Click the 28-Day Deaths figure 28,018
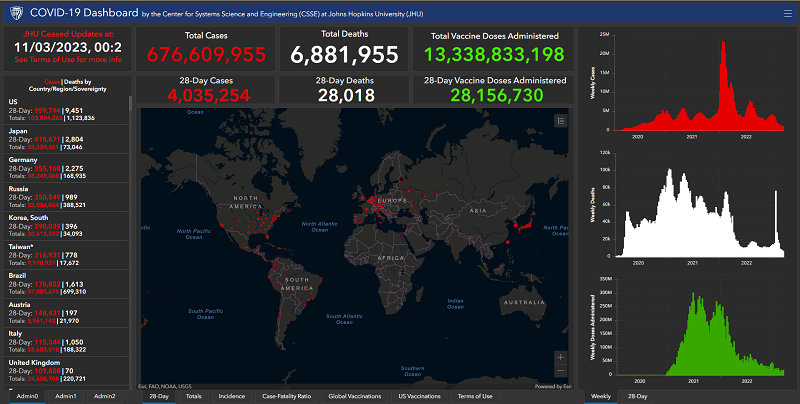This screenshot has height=404, width=800. pos(346,95)
